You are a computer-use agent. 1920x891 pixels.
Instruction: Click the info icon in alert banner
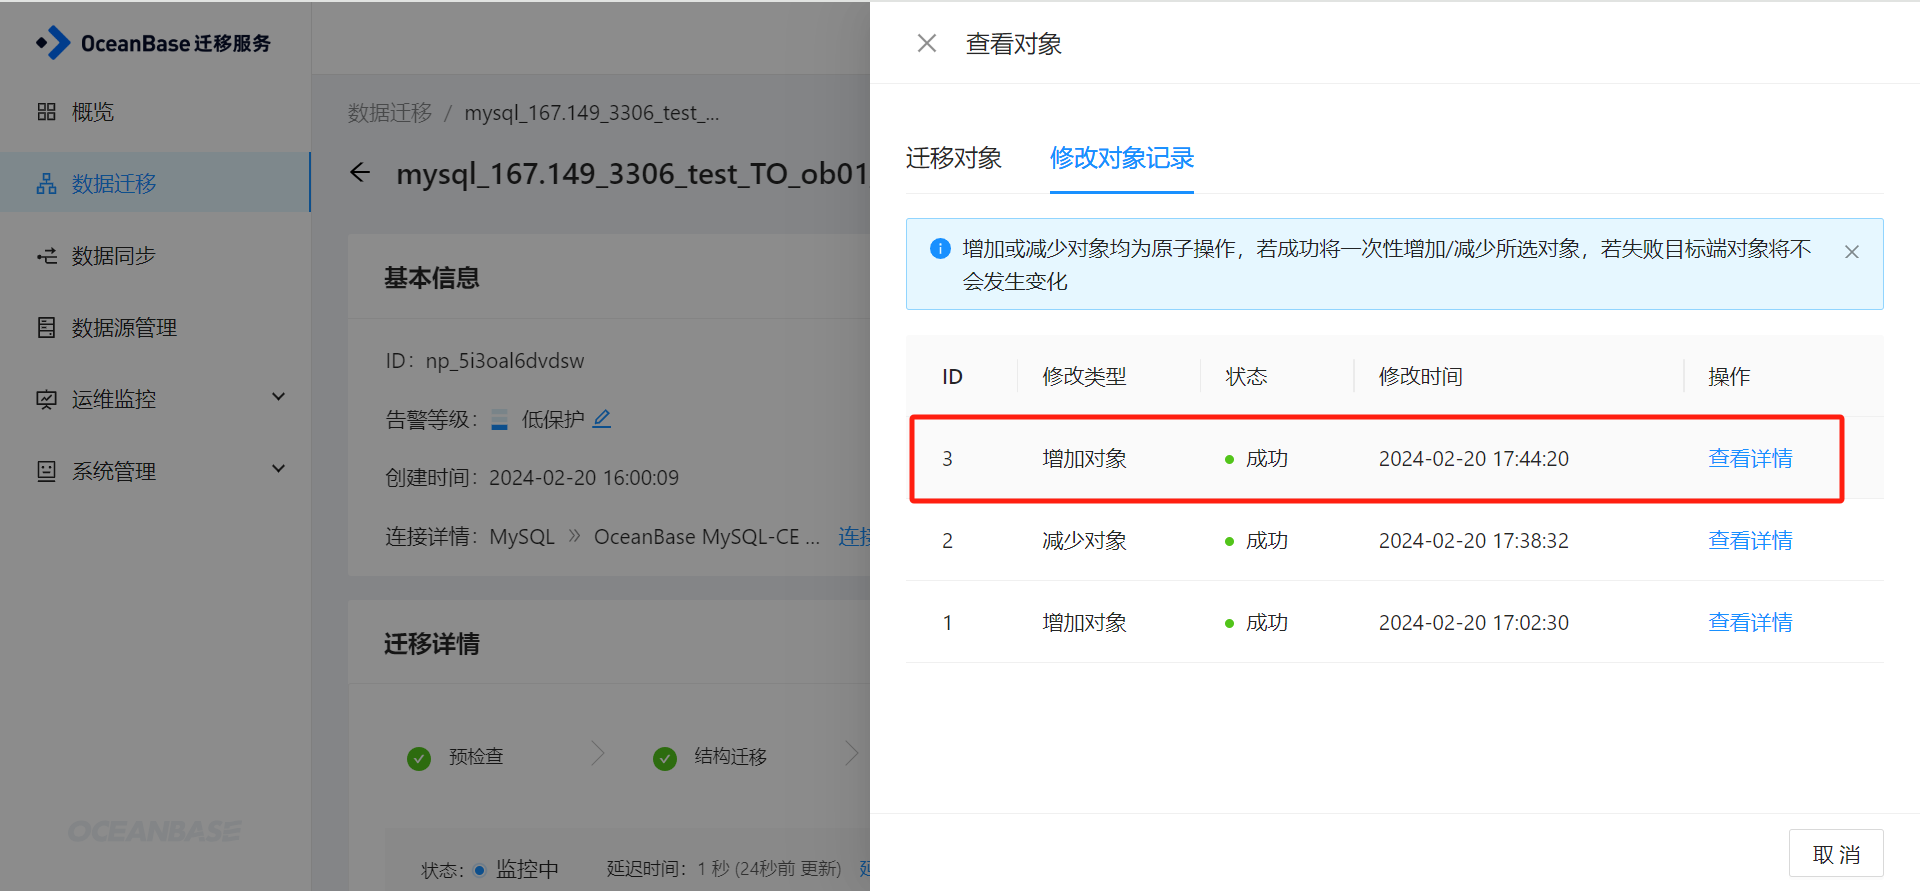tap(940, 248)
